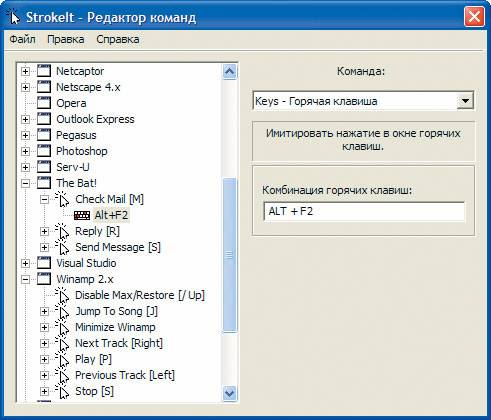Click the gesture icon for Stop [S]
Image resolution: width=491 pixels, height=420 pixels.
(62, 391)
